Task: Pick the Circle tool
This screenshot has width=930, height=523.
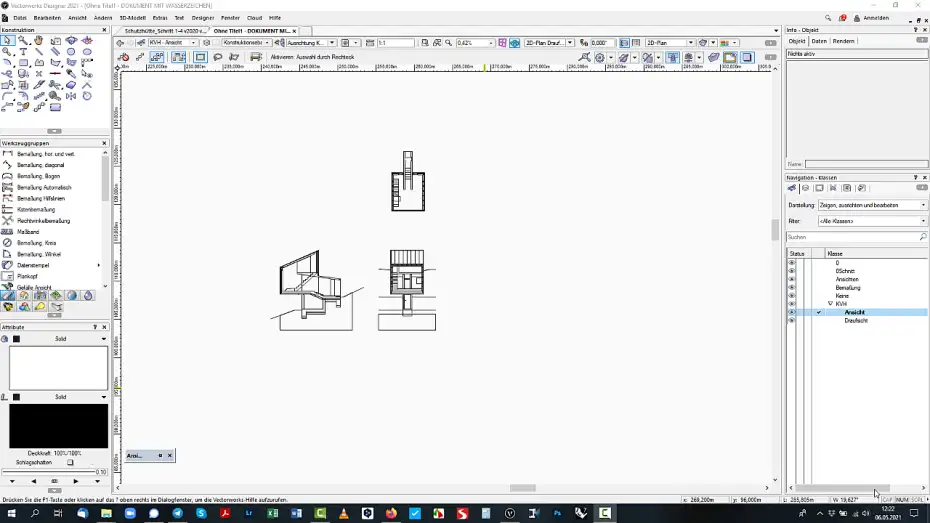Action: pos(71,52)
